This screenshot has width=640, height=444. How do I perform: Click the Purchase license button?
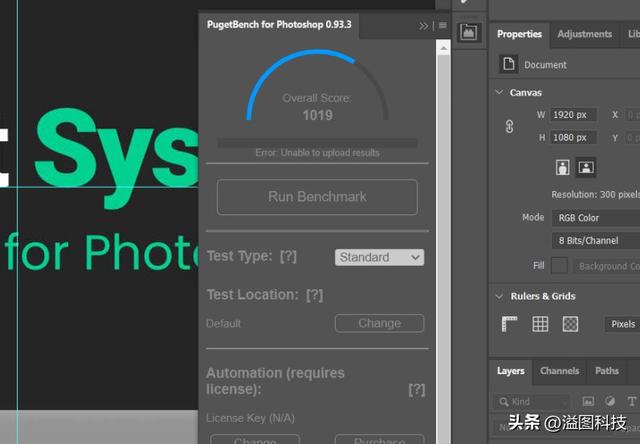click(x=380, y=440)
